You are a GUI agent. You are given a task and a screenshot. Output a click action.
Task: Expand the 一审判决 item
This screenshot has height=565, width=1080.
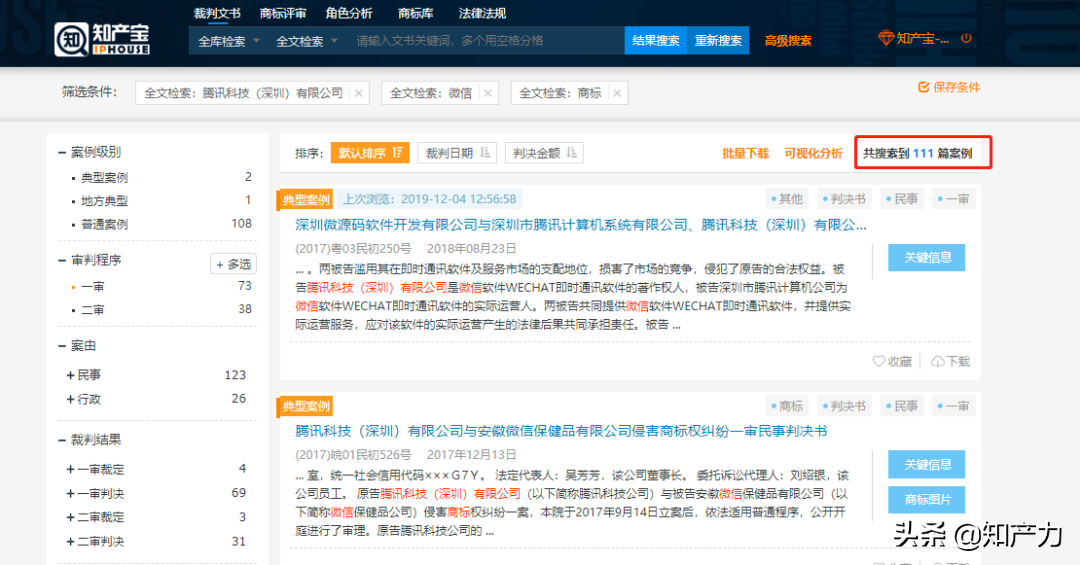70,493
